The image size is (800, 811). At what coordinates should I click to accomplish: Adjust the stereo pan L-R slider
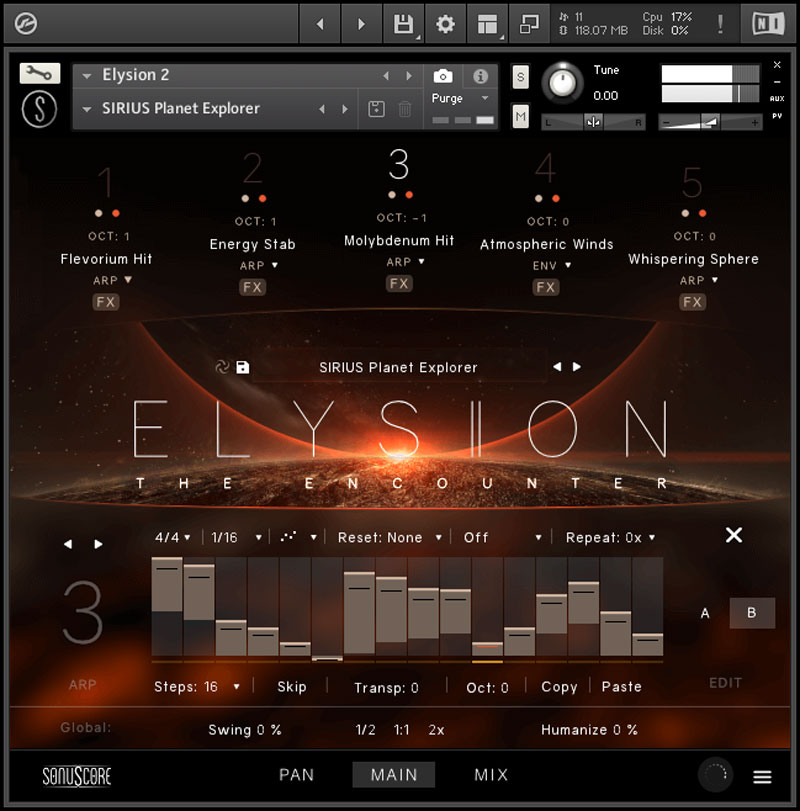593,123
